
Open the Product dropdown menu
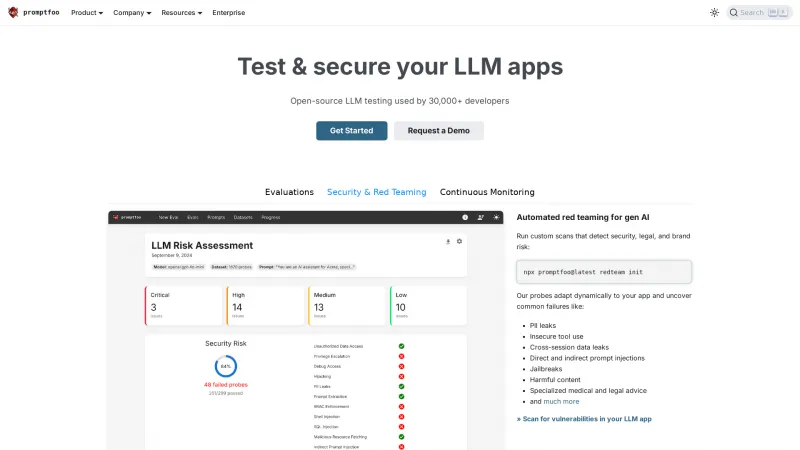coord(87,13)
